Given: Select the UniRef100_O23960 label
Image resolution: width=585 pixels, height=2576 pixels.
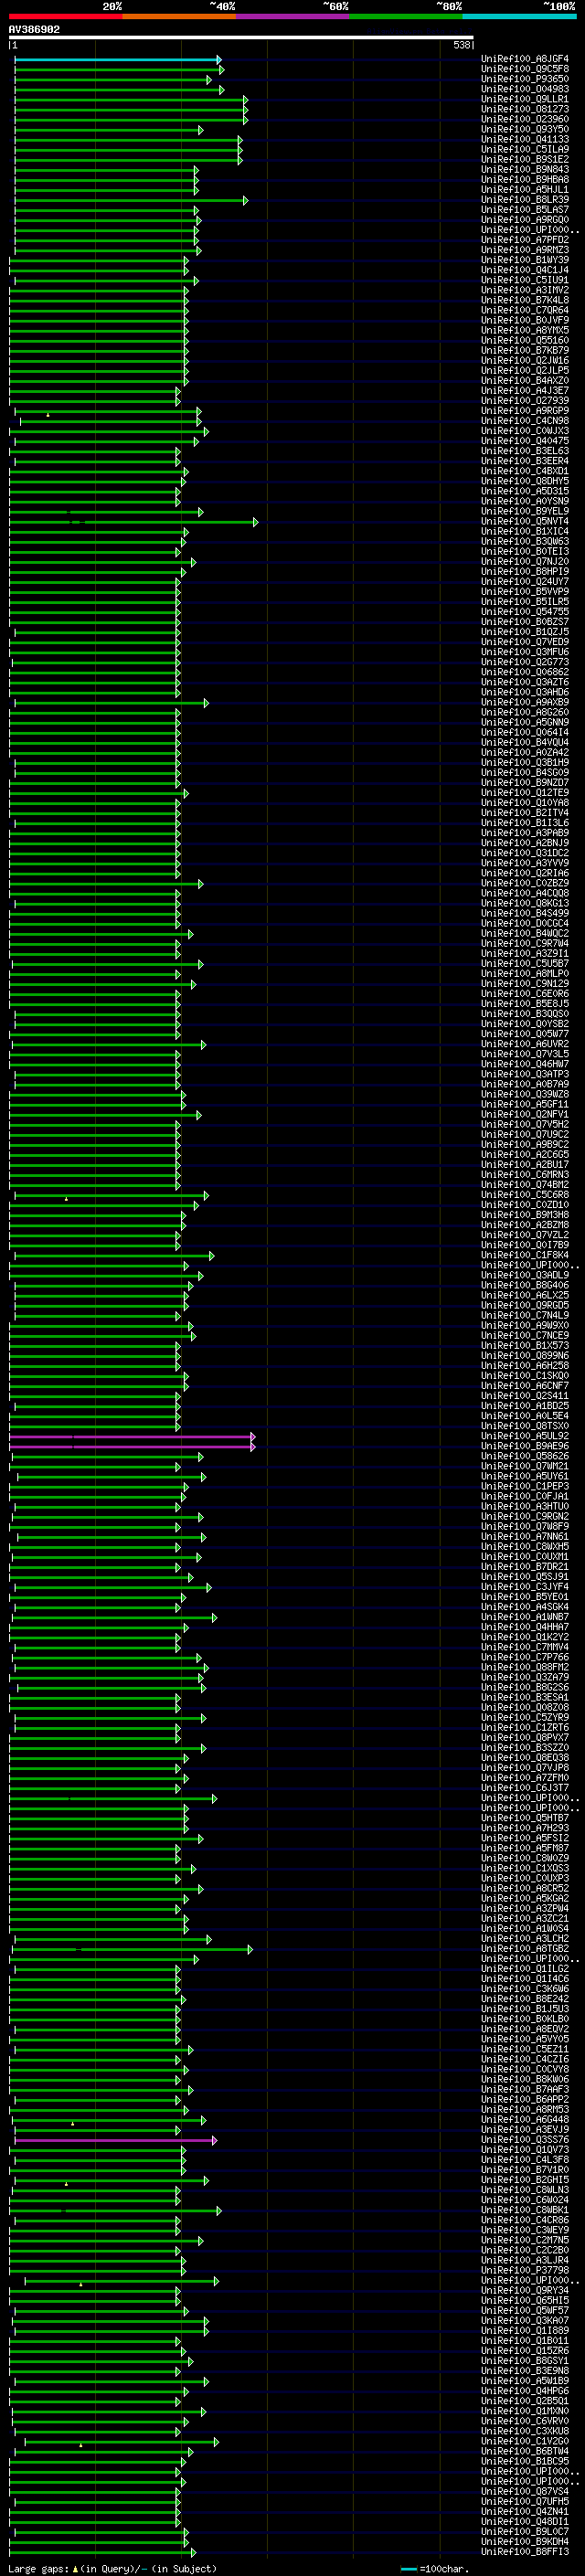Looking at the screenshot, I should coord(525,120).
